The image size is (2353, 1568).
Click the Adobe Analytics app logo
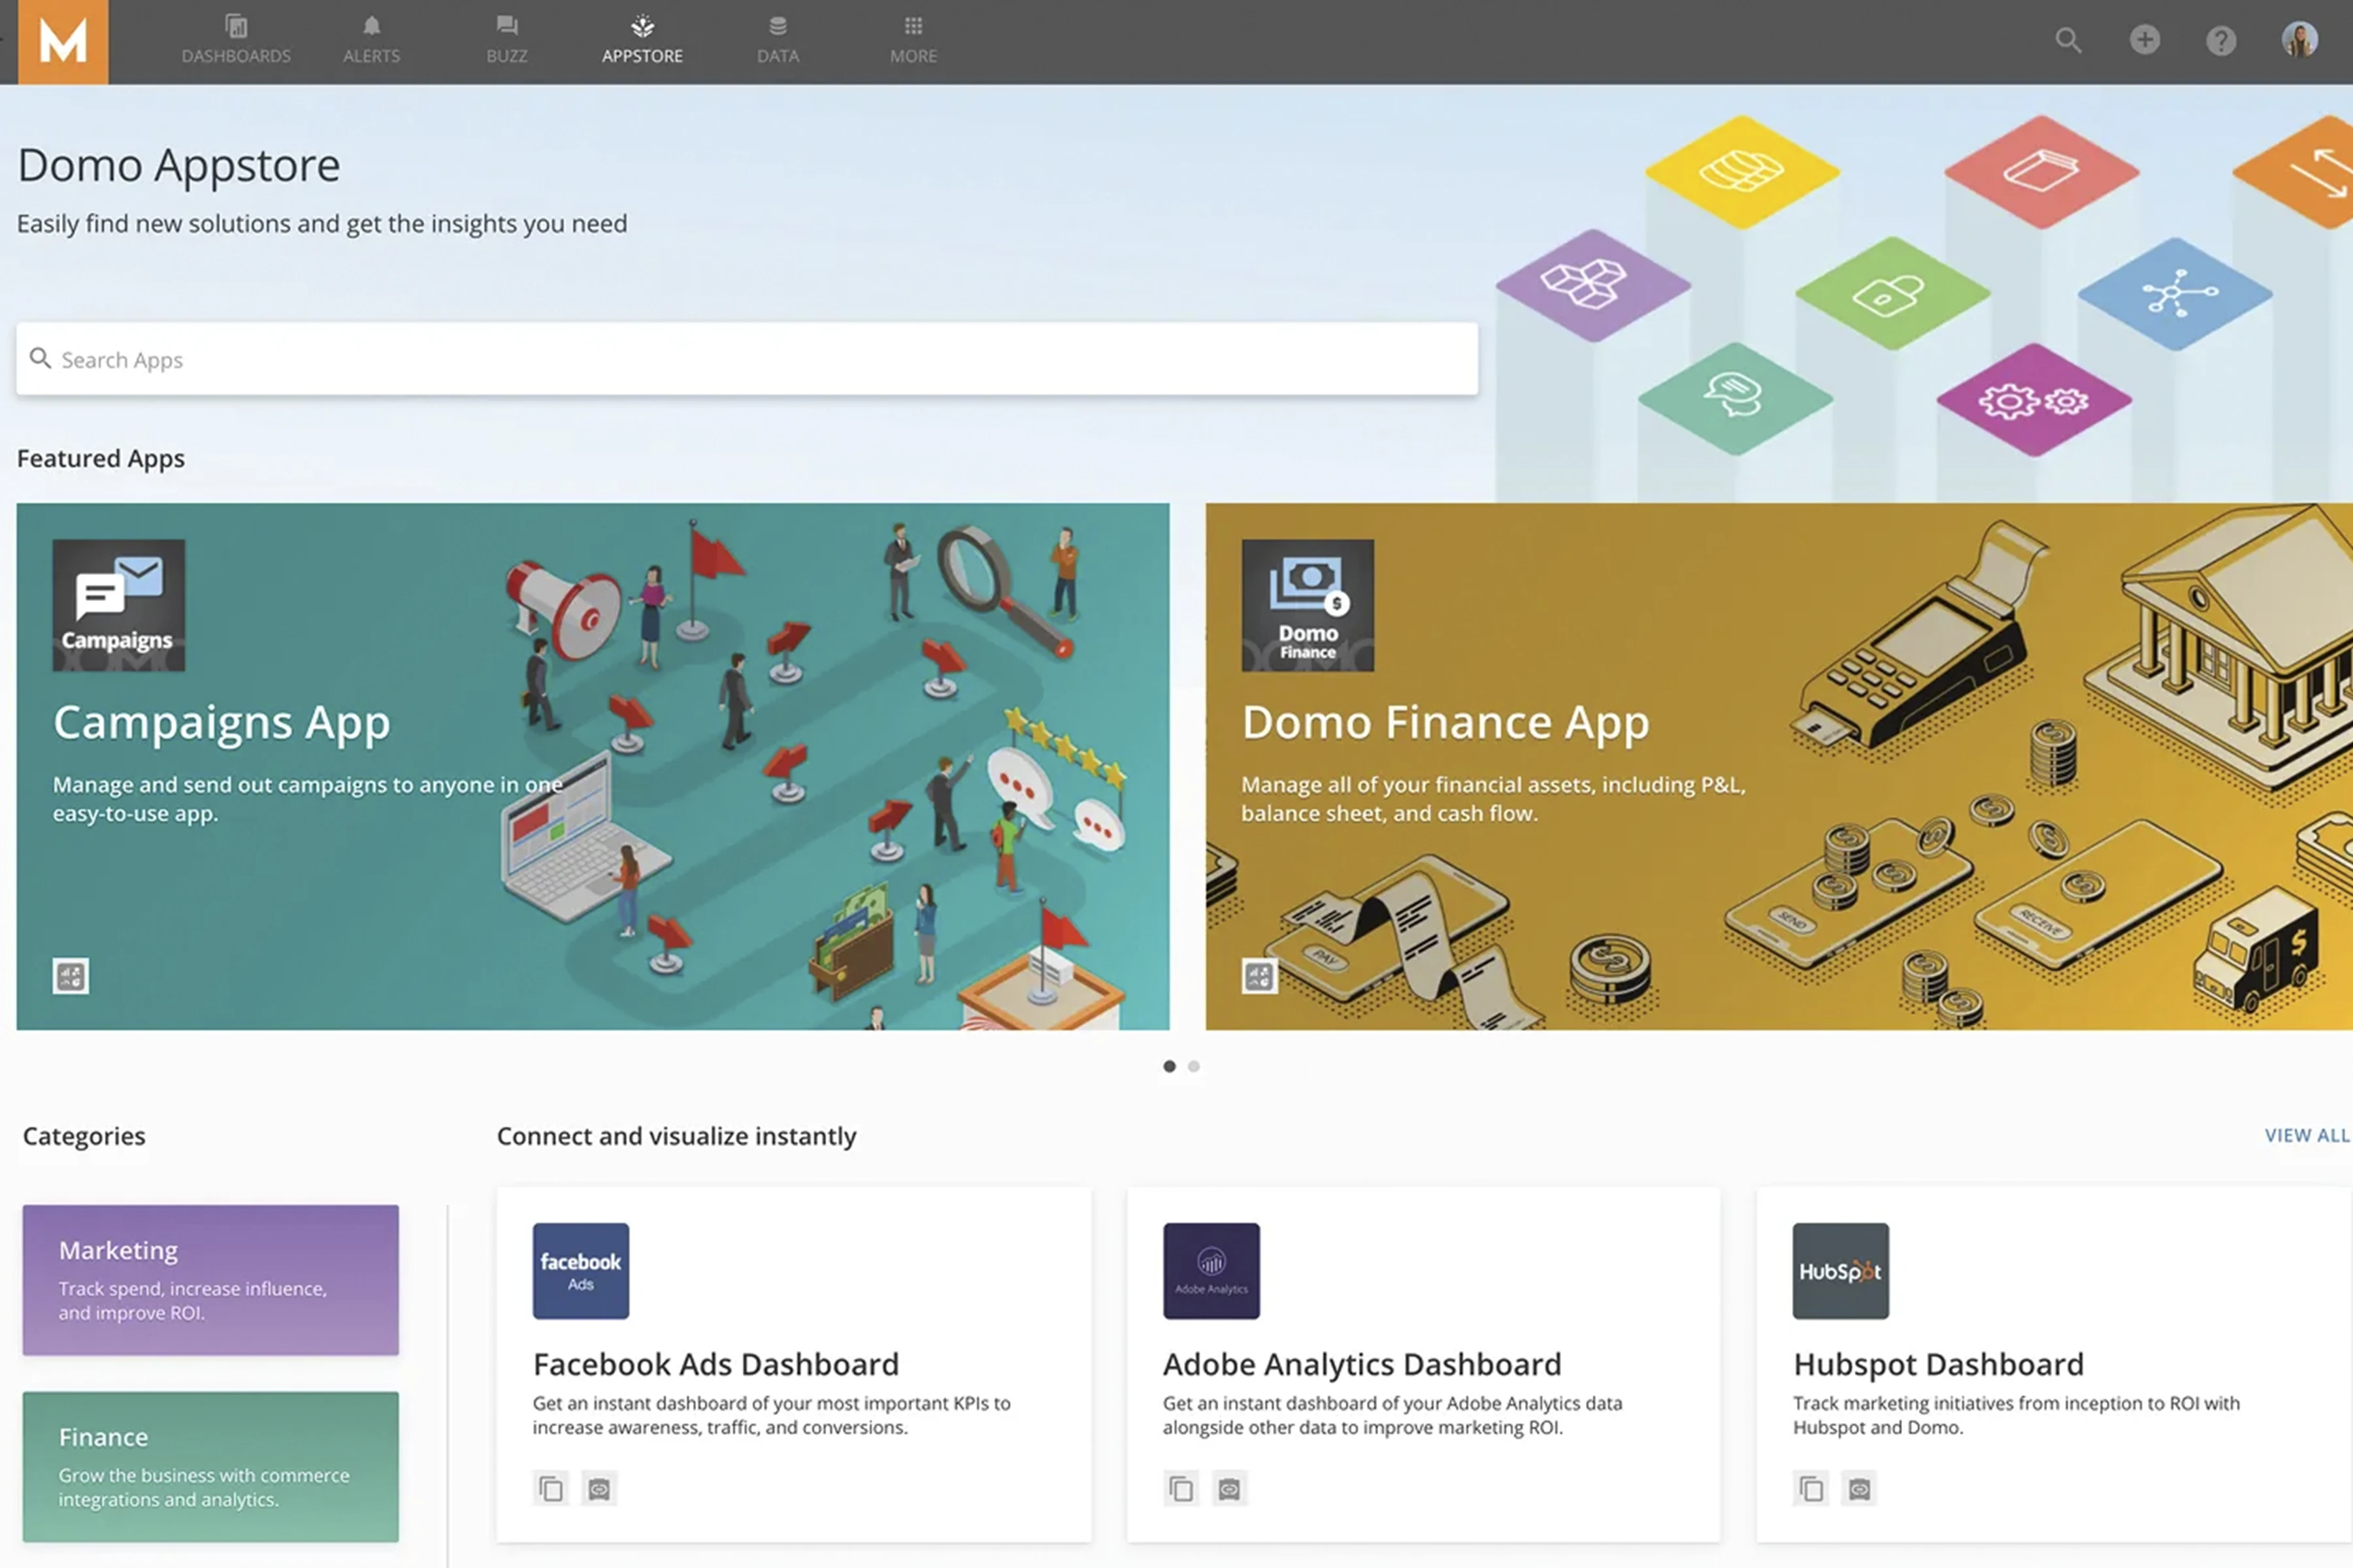[x=1211, y=1271]
